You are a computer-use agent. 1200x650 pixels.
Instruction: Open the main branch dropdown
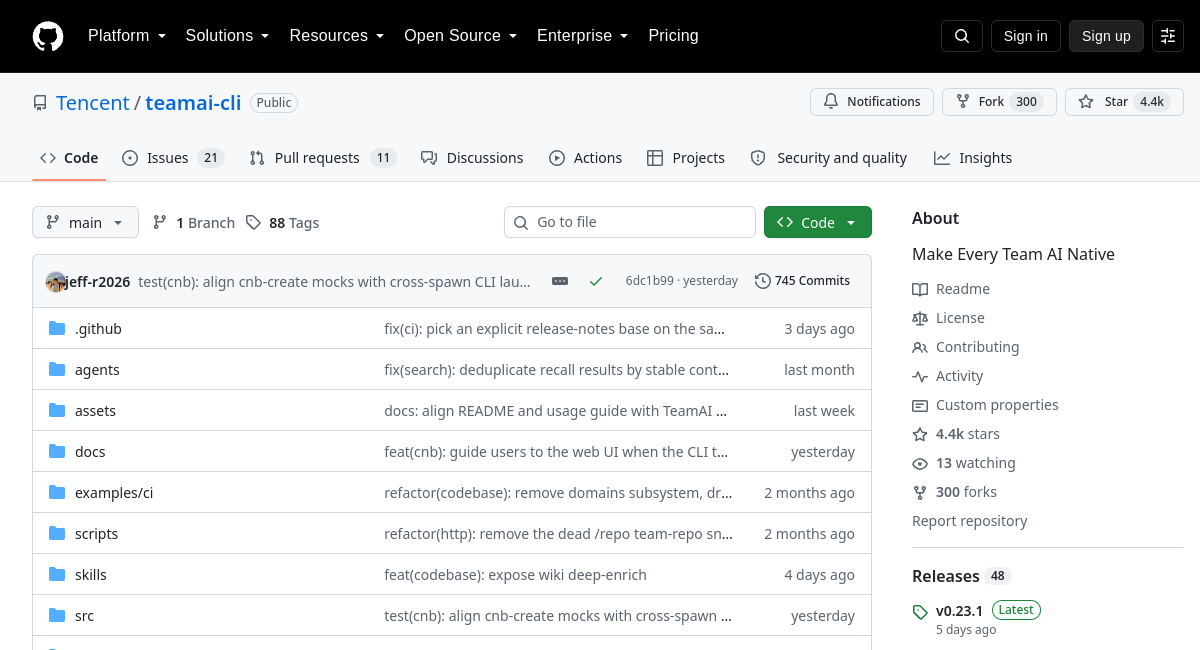click(85, 222)
